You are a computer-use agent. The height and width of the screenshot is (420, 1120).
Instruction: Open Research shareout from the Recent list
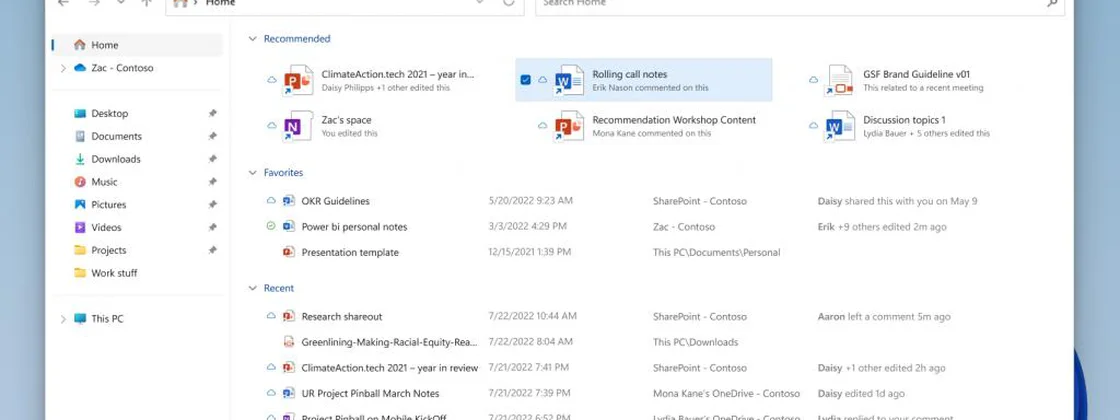pos(341,317)
